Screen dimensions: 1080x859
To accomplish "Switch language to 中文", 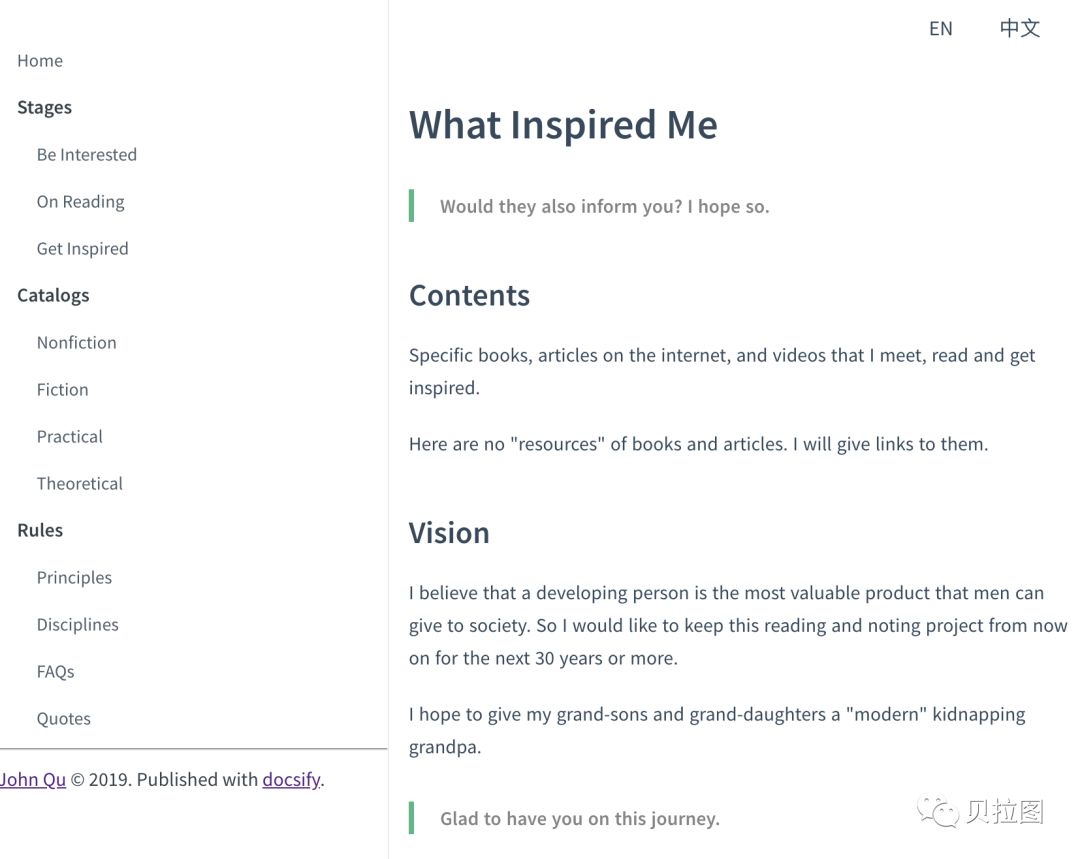I will click(1019, 28).
